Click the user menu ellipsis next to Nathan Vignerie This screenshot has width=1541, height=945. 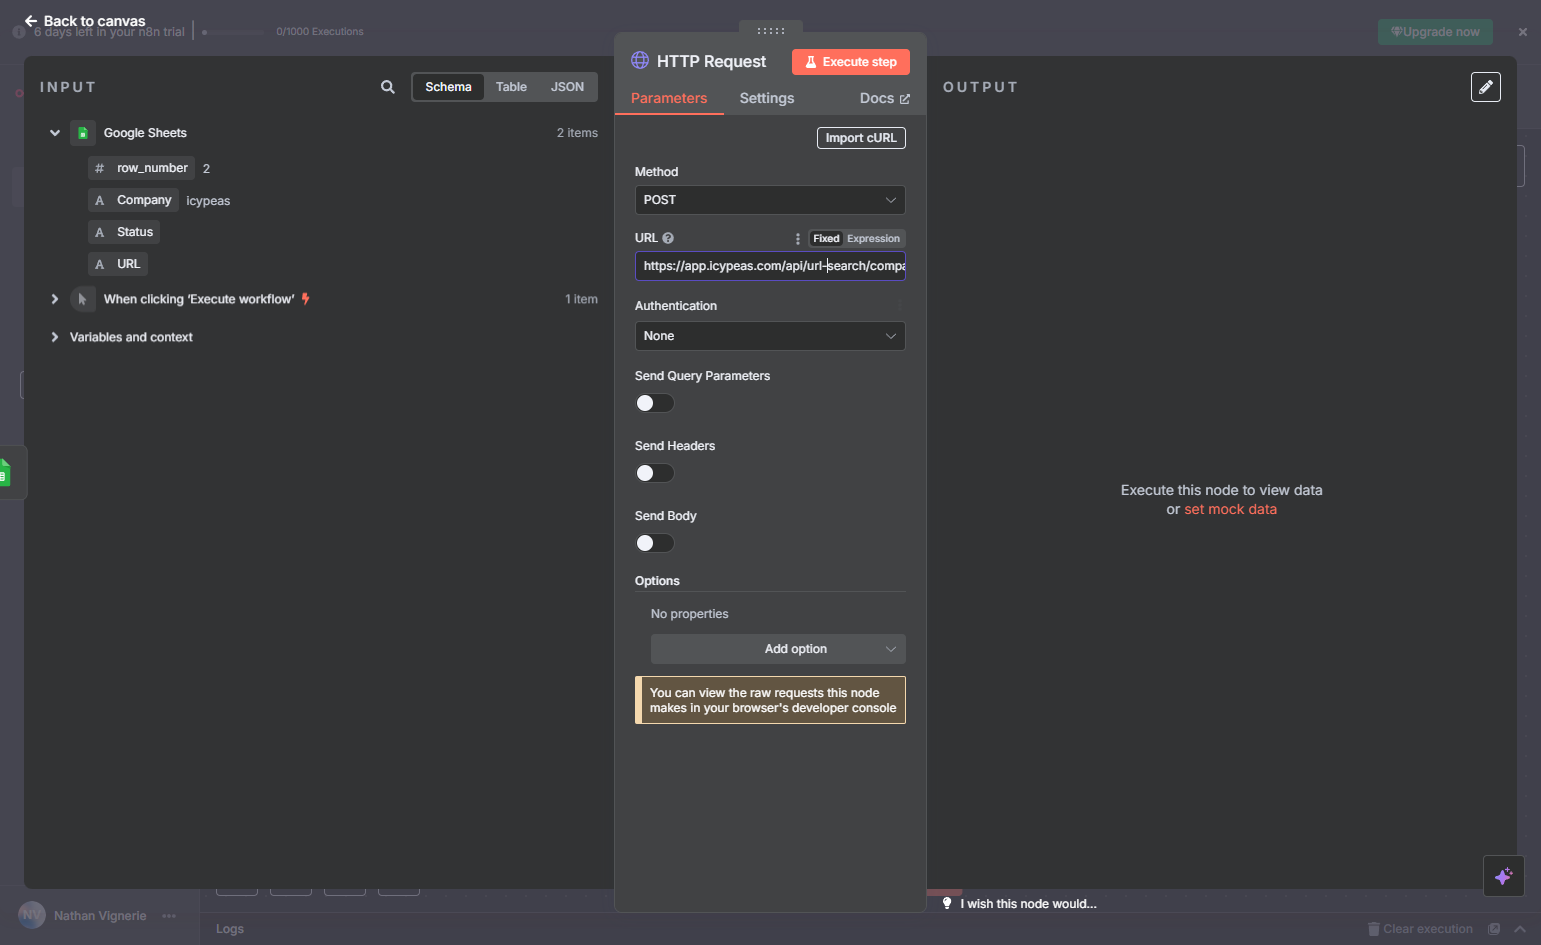coord(169,915)
